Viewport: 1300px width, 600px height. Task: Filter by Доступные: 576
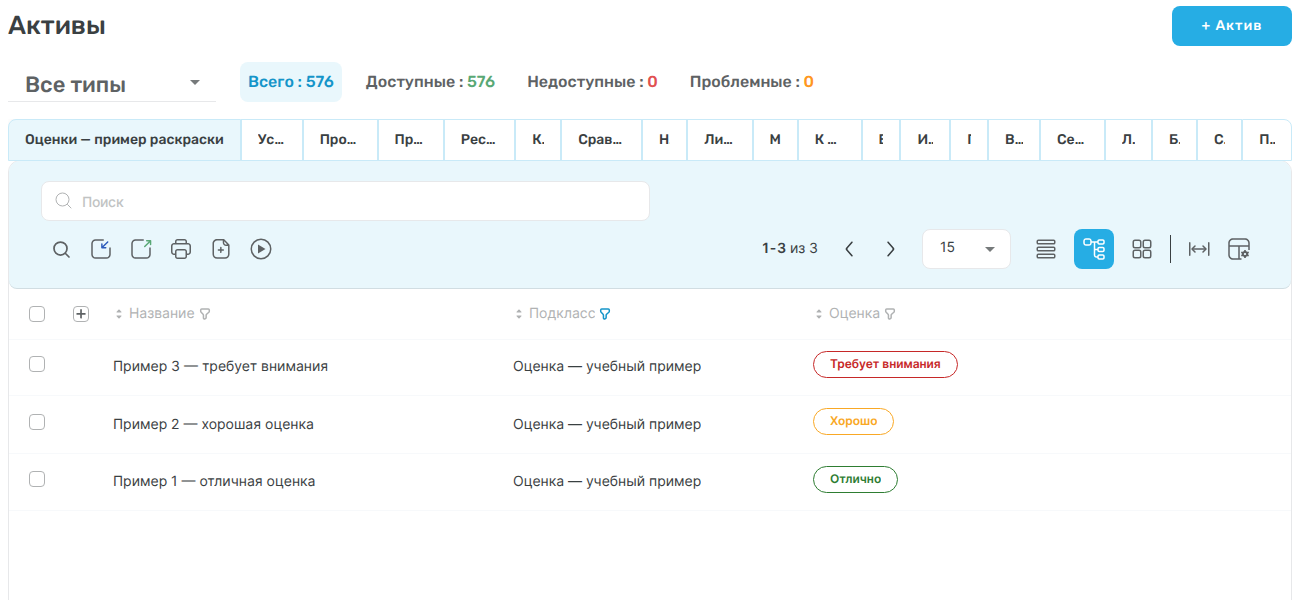pyautogui.click(x=430, y=82)
